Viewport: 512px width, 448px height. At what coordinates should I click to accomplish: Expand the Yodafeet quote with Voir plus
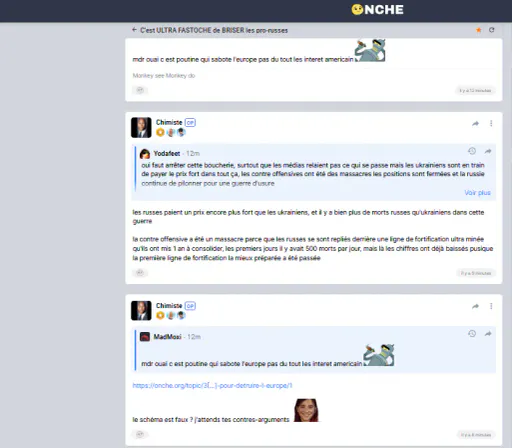coord(477,193)
